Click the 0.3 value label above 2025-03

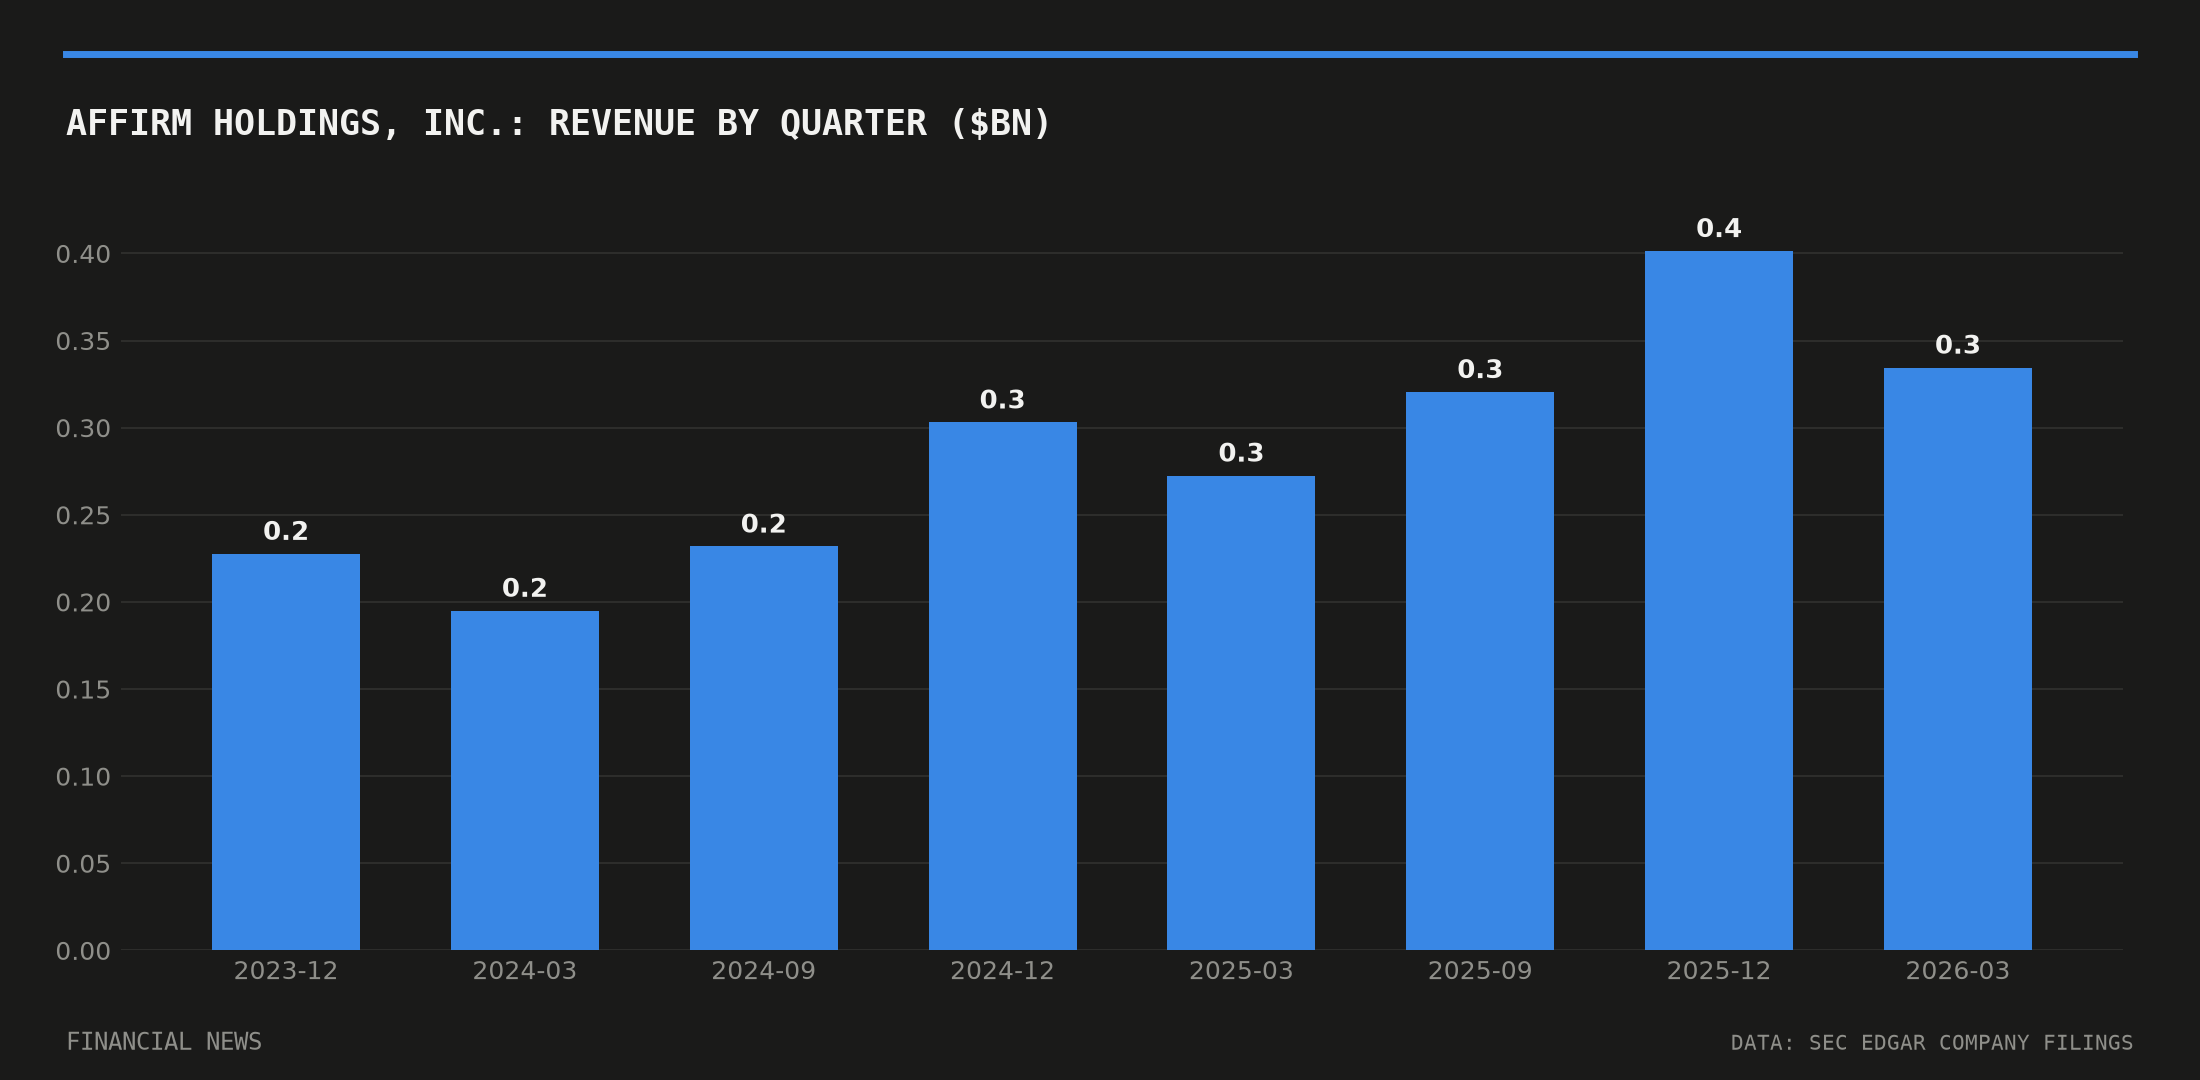click(1241, 453)
